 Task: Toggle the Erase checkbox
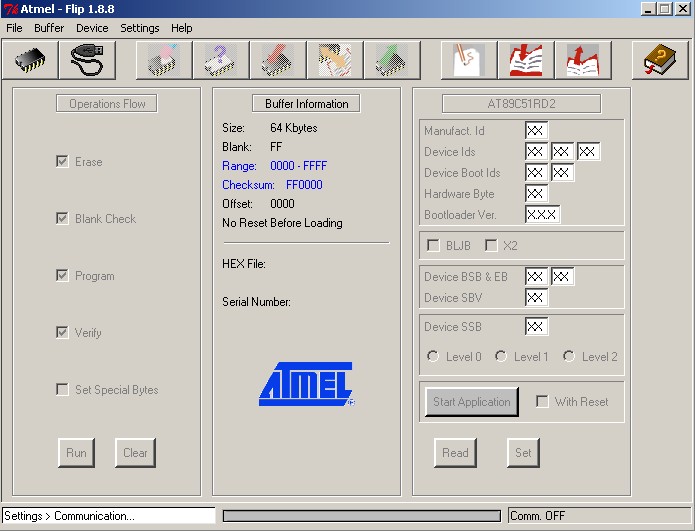(63, 162)
